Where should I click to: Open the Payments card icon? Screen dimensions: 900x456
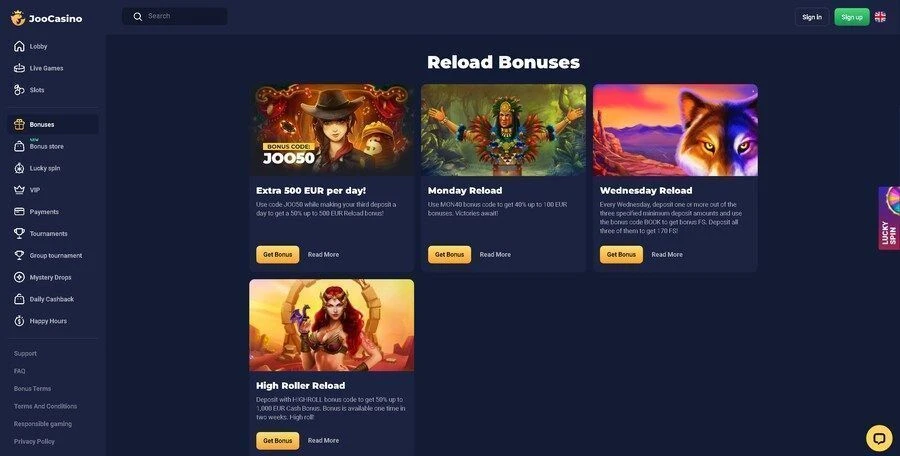19,212
